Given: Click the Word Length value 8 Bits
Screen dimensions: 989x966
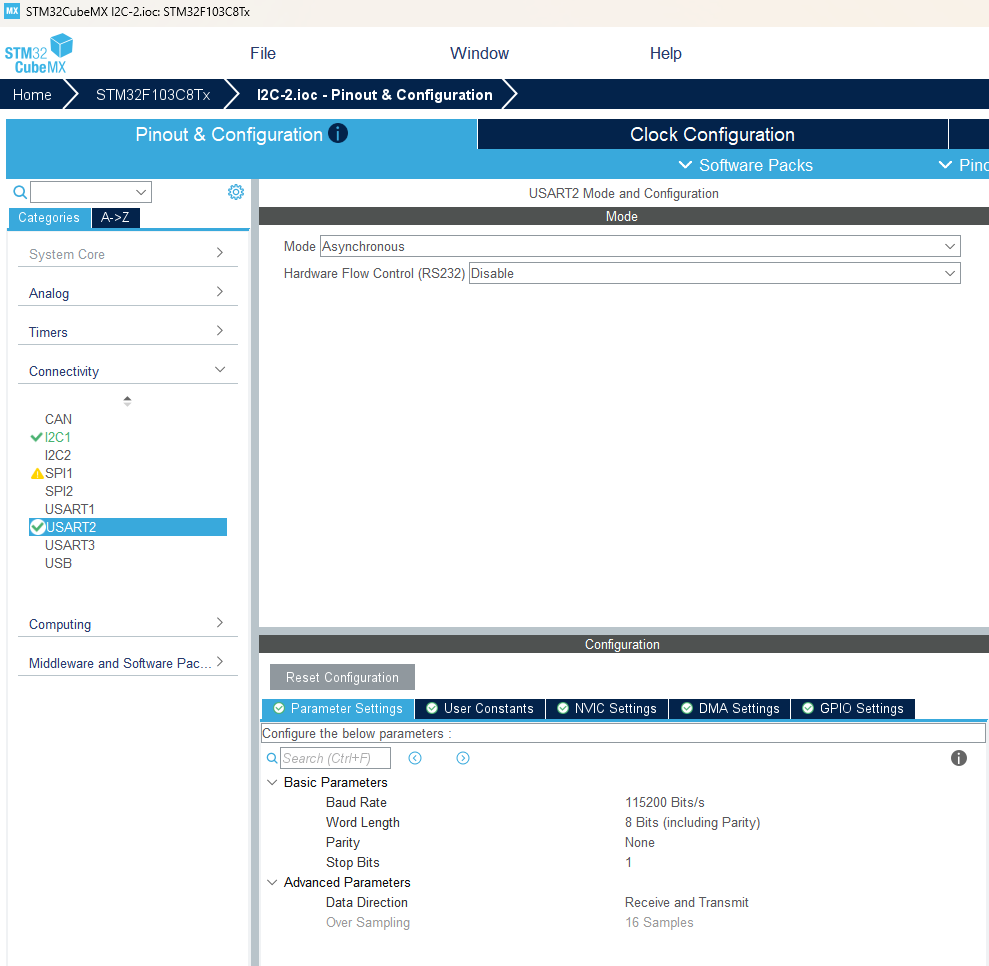Looking at the screenshot, I should point(693,822).
